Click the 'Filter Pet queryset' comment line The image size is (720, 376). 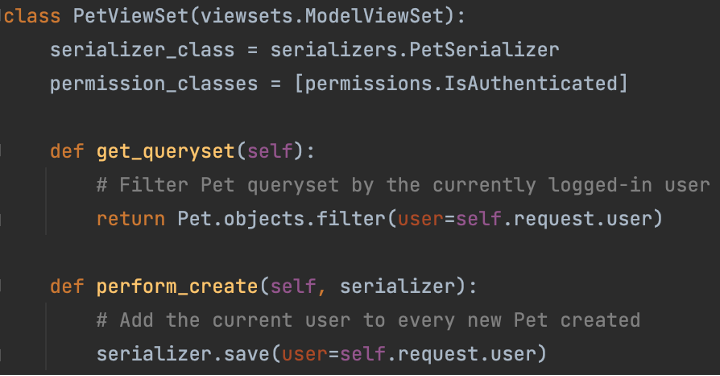point(403,185)
